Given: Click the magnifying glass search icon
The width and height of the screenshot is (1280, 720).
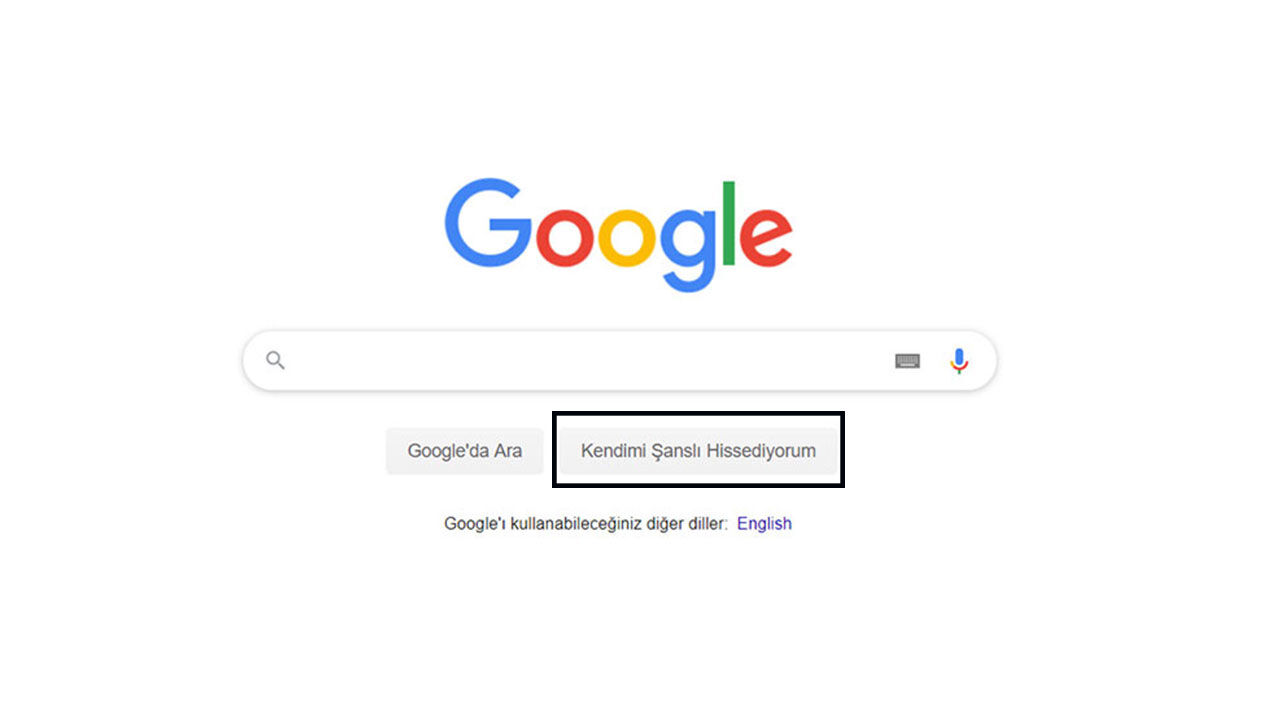Looking at the screenshot, I should [x=275, y=361].
